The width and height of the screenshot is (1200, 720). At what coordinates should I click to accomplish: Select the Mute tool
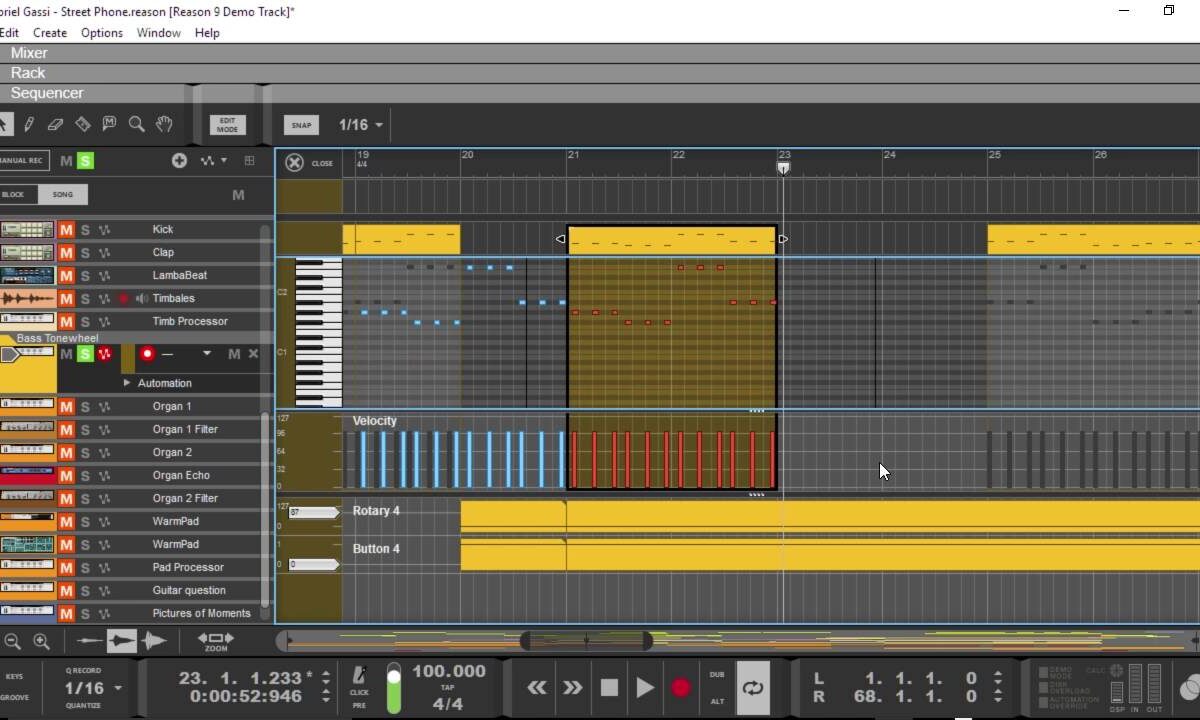tap(110, 124)
